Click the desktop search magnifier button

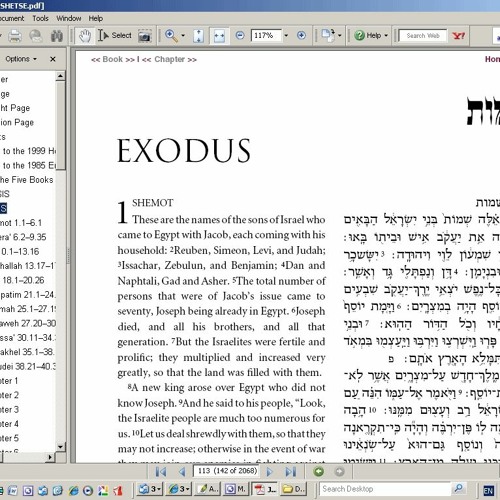coord(459,489)
